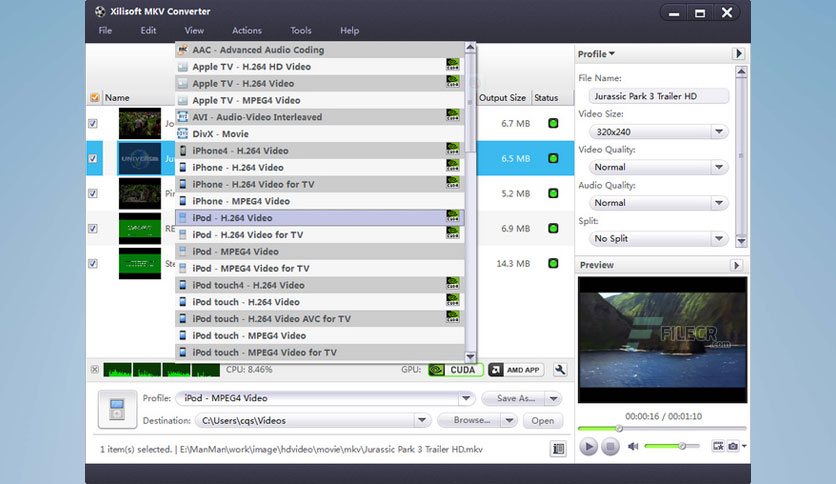Screen dimensions: 836x484
Task: Expand the Video Quality dropdown
Action: (x=719, y=167)
